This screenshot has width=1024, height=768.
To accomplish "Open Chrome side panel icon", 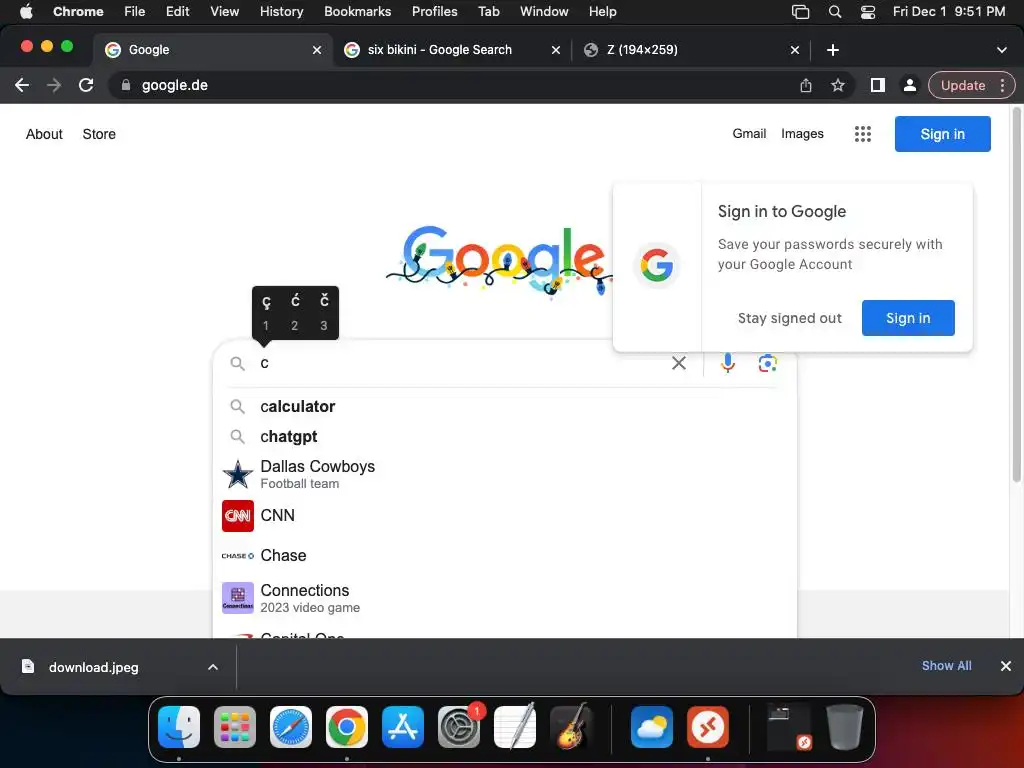I will coord(878,85).
